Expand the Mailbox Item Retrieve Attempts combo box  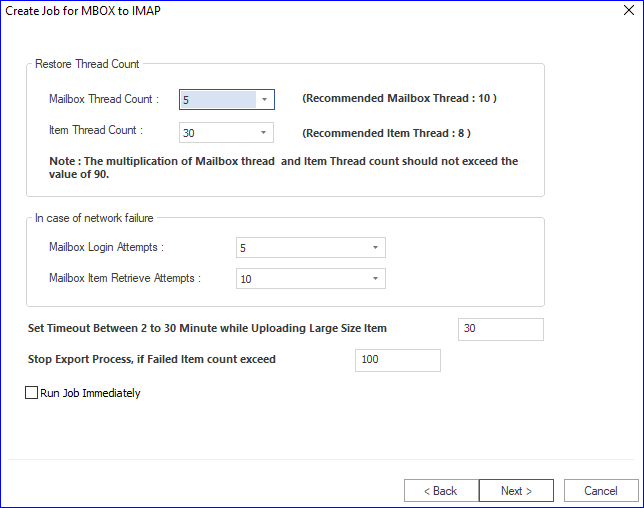(x=311, y=278)
